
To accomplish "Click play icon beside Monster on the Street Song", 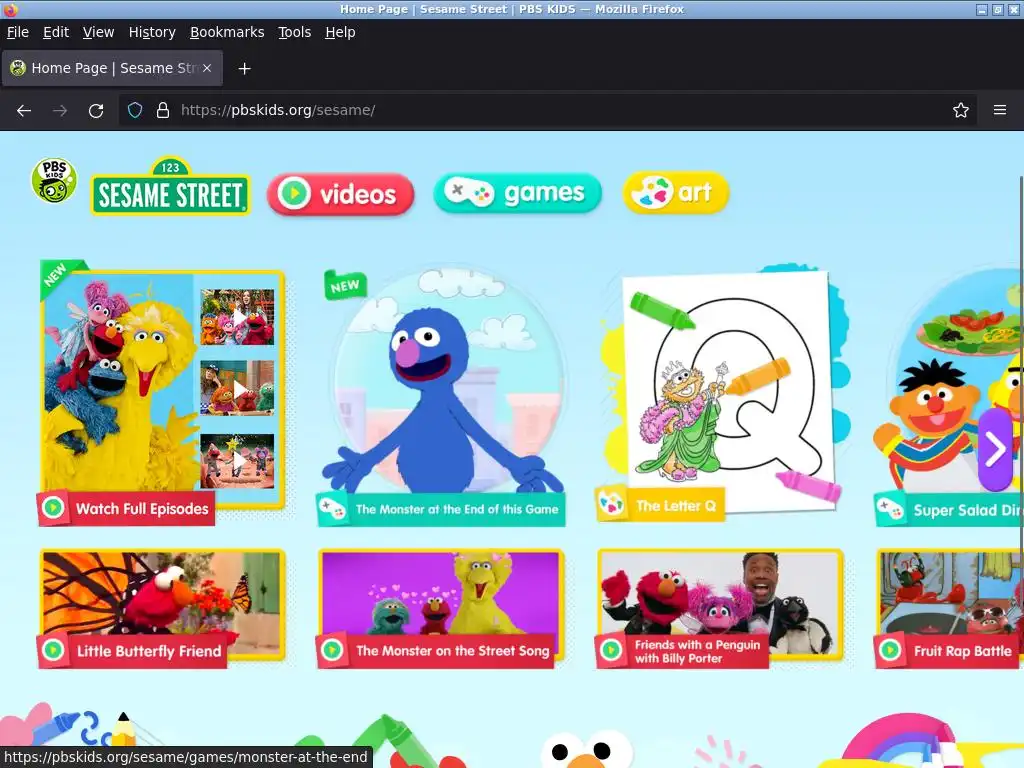I will pos(332,650).
